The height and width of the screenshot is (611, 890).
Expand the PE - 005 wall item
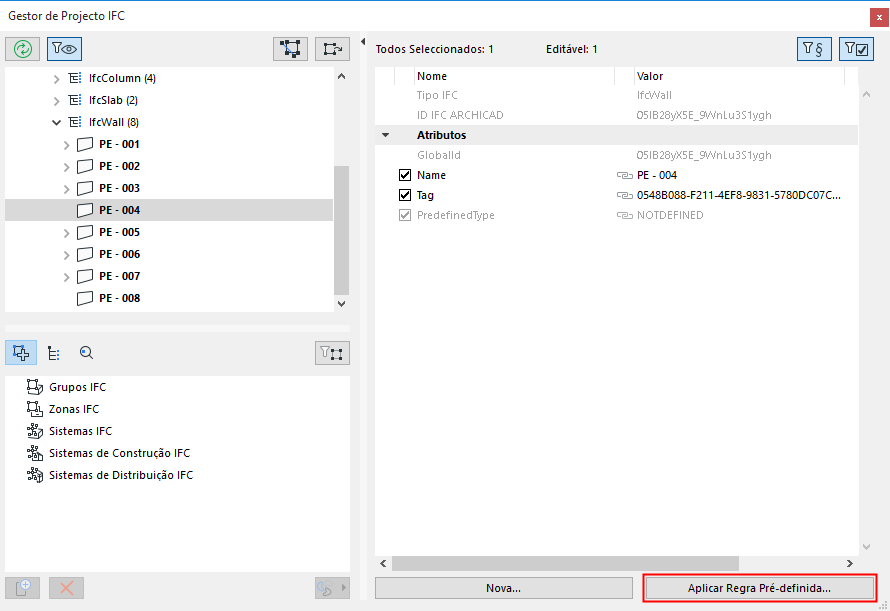click(x=66, y=233)
